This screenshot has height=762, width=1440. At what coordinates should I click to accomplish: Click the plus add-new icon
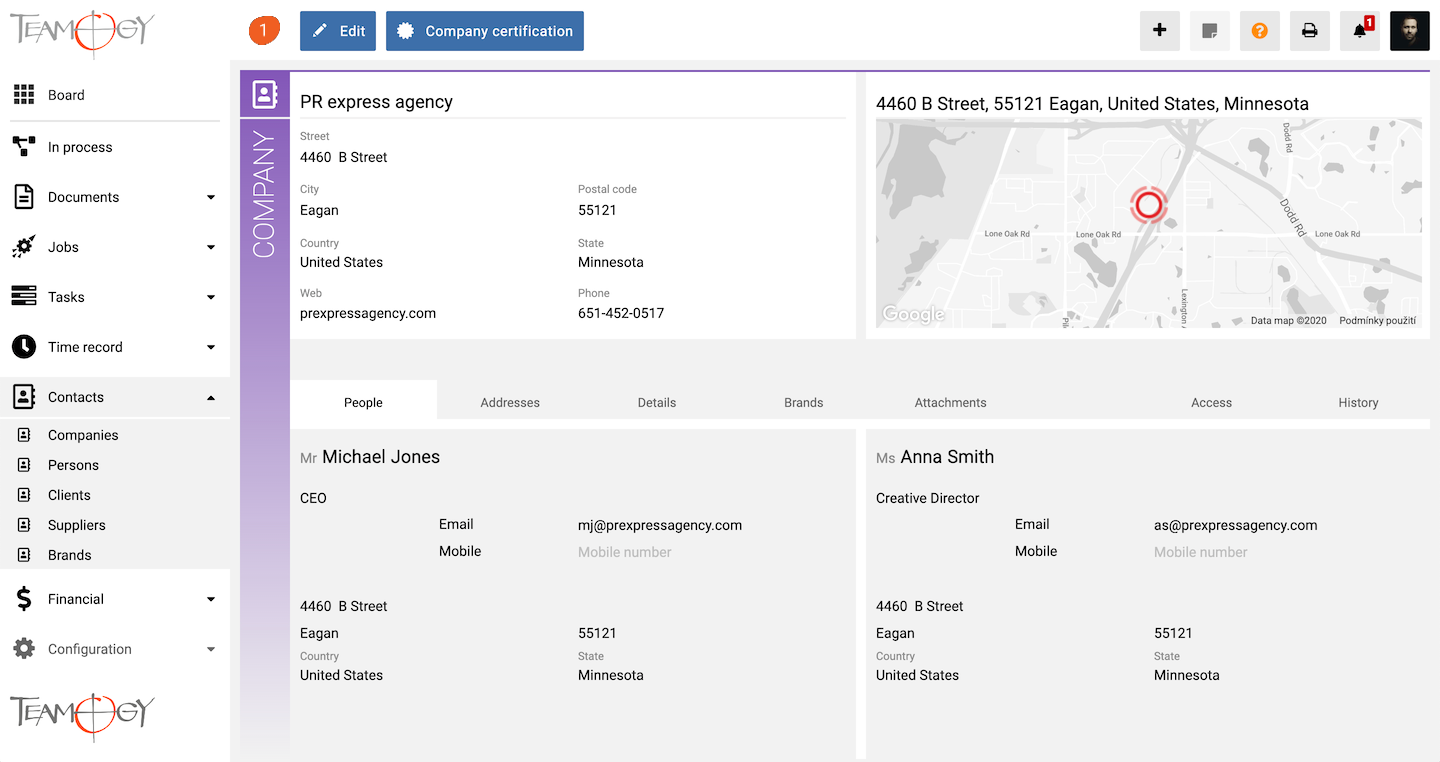[x=1159, y=31]
